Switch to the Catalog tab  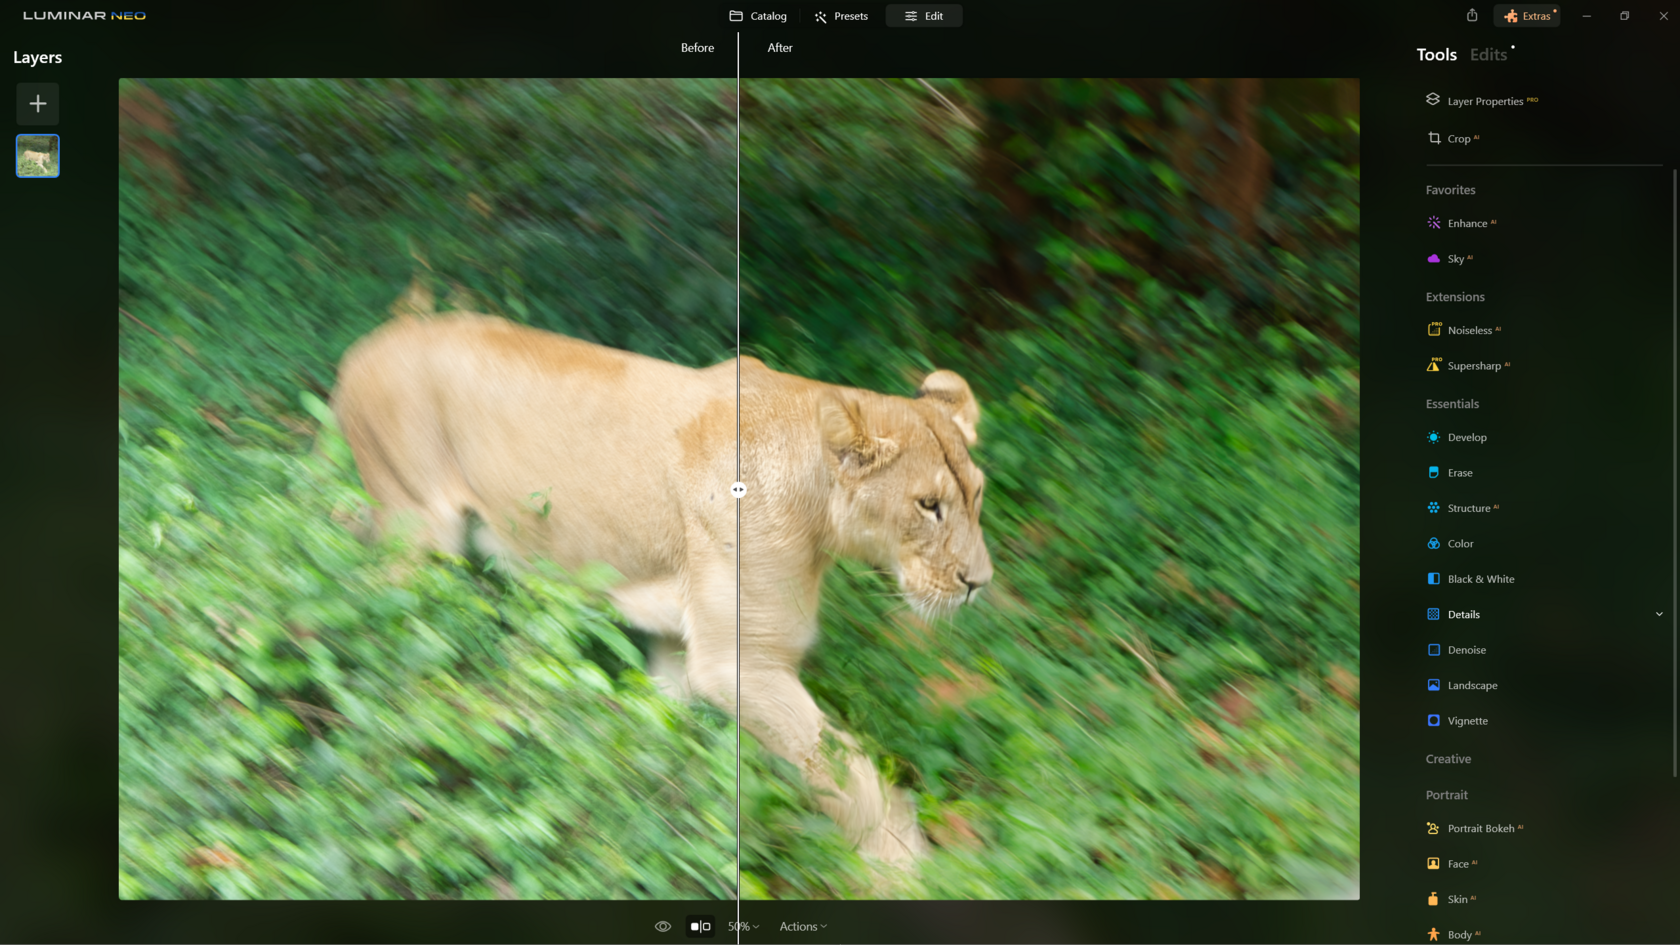(758, 15)
